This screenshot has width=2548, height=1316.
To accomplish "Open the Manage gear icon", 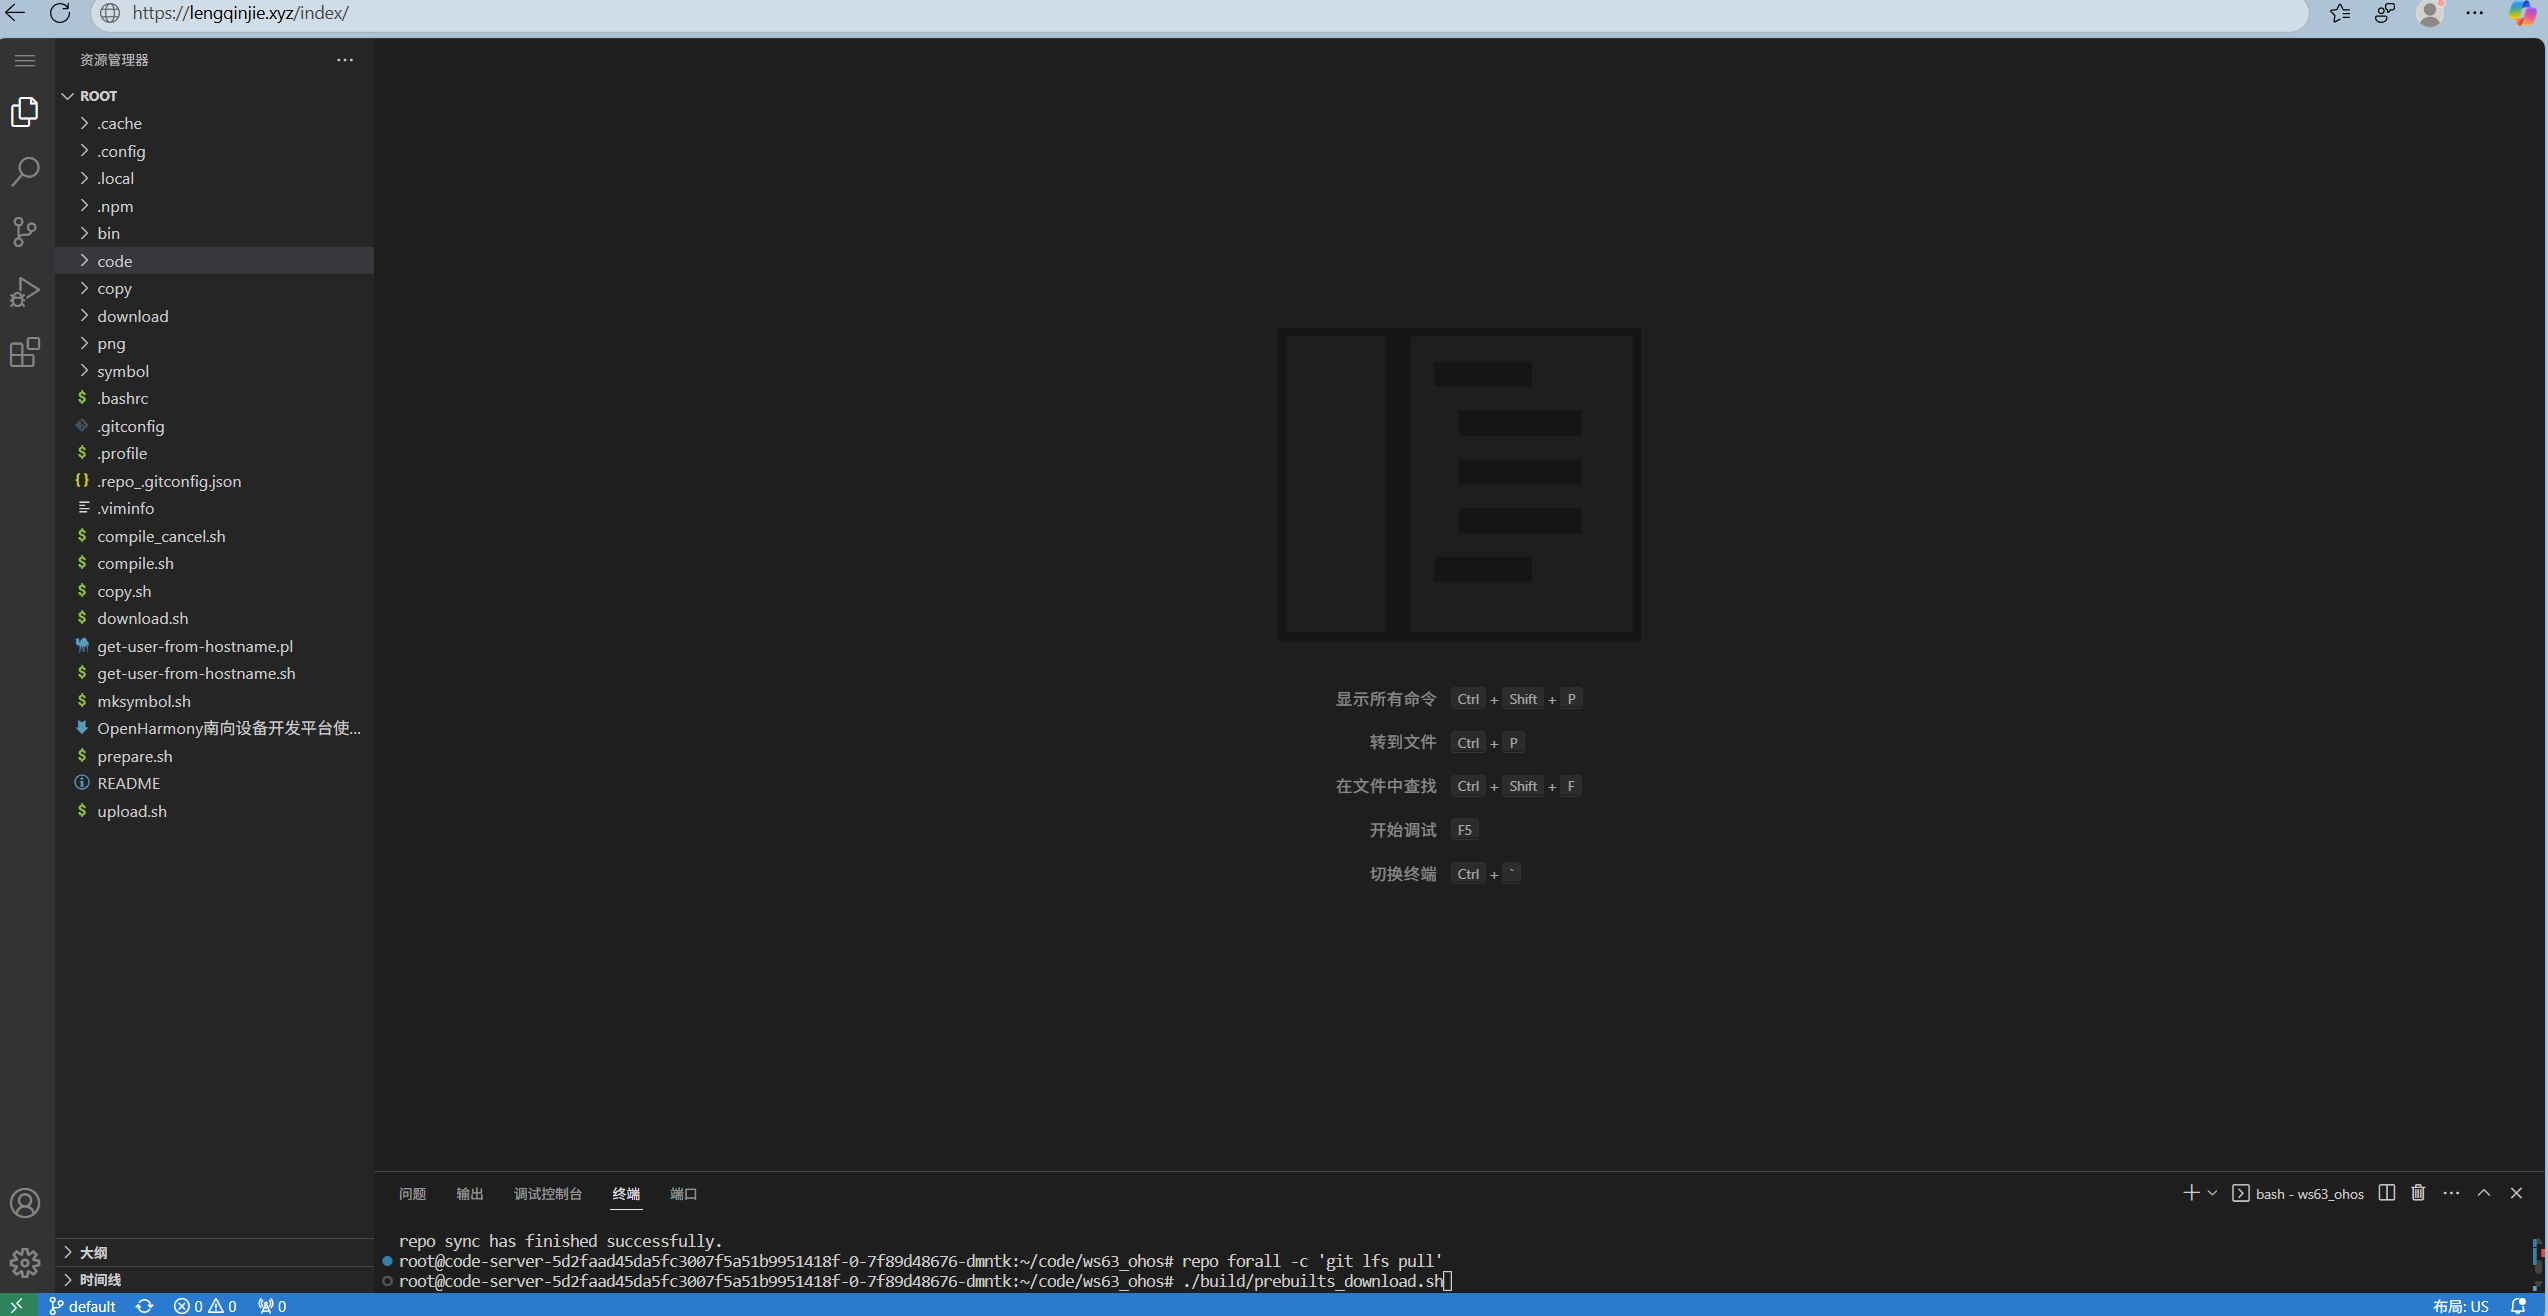I will [x=25, y=1263].
